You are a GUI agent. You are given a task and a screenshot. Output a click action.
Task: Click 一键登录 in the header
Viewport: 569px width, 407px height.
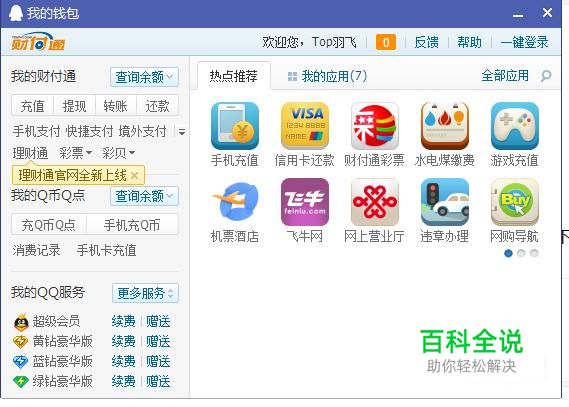(x=524, y=42)
